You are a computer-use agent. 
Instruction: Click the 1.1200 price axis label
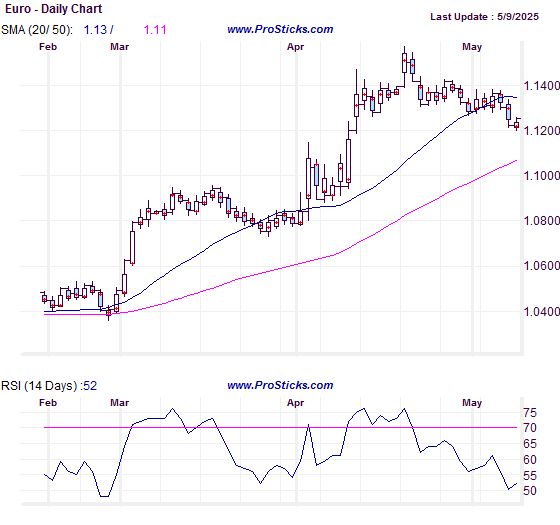pyautogui.click(x=541, y=131)
